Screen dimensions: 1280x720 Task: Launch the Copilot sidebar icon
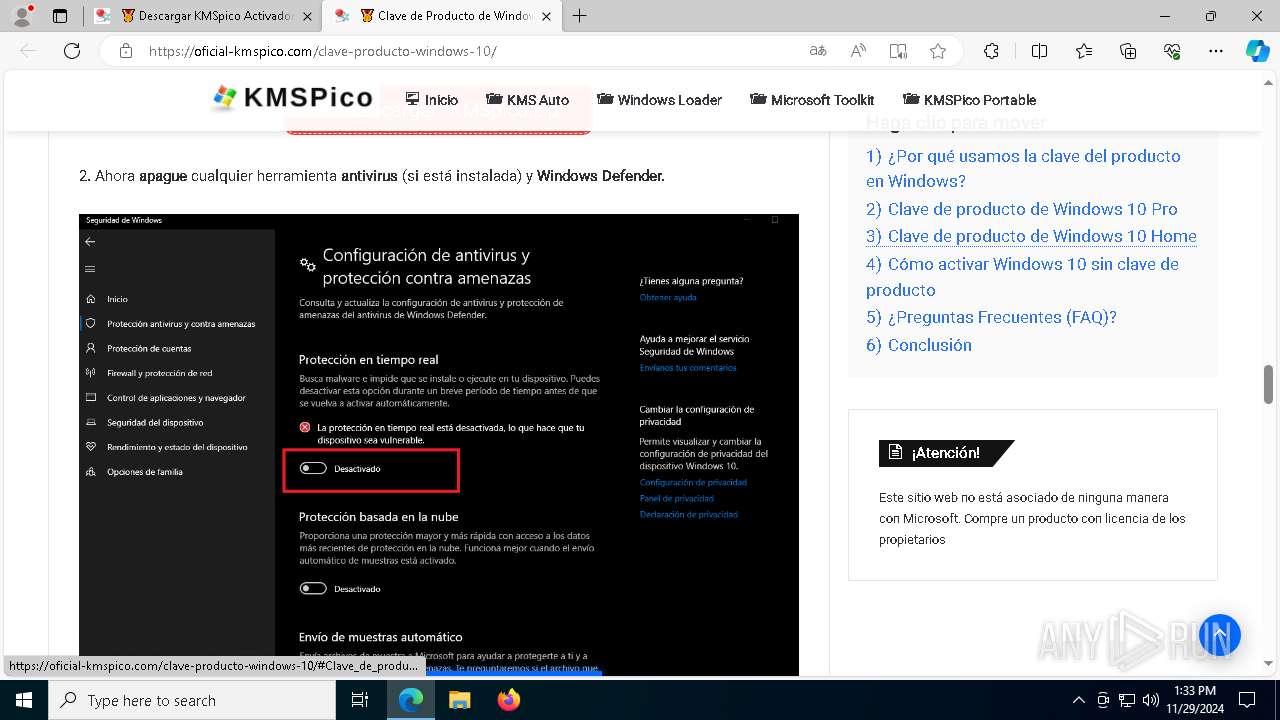point(1257,51)
